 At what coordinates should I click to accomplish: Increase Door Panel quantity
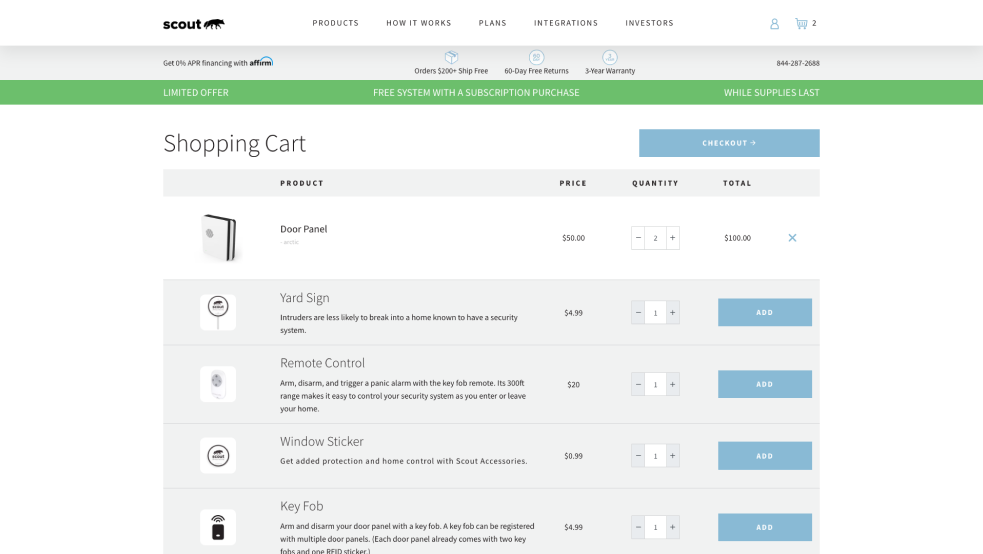click(672, 238)
